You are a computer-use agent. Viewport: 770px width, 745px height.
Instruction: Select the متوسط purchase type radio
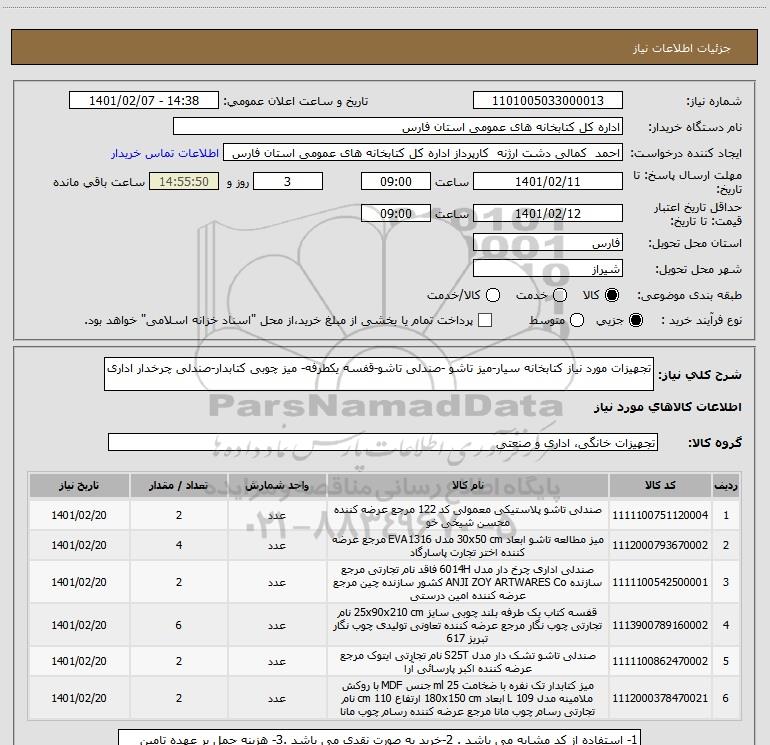point(577,320)
